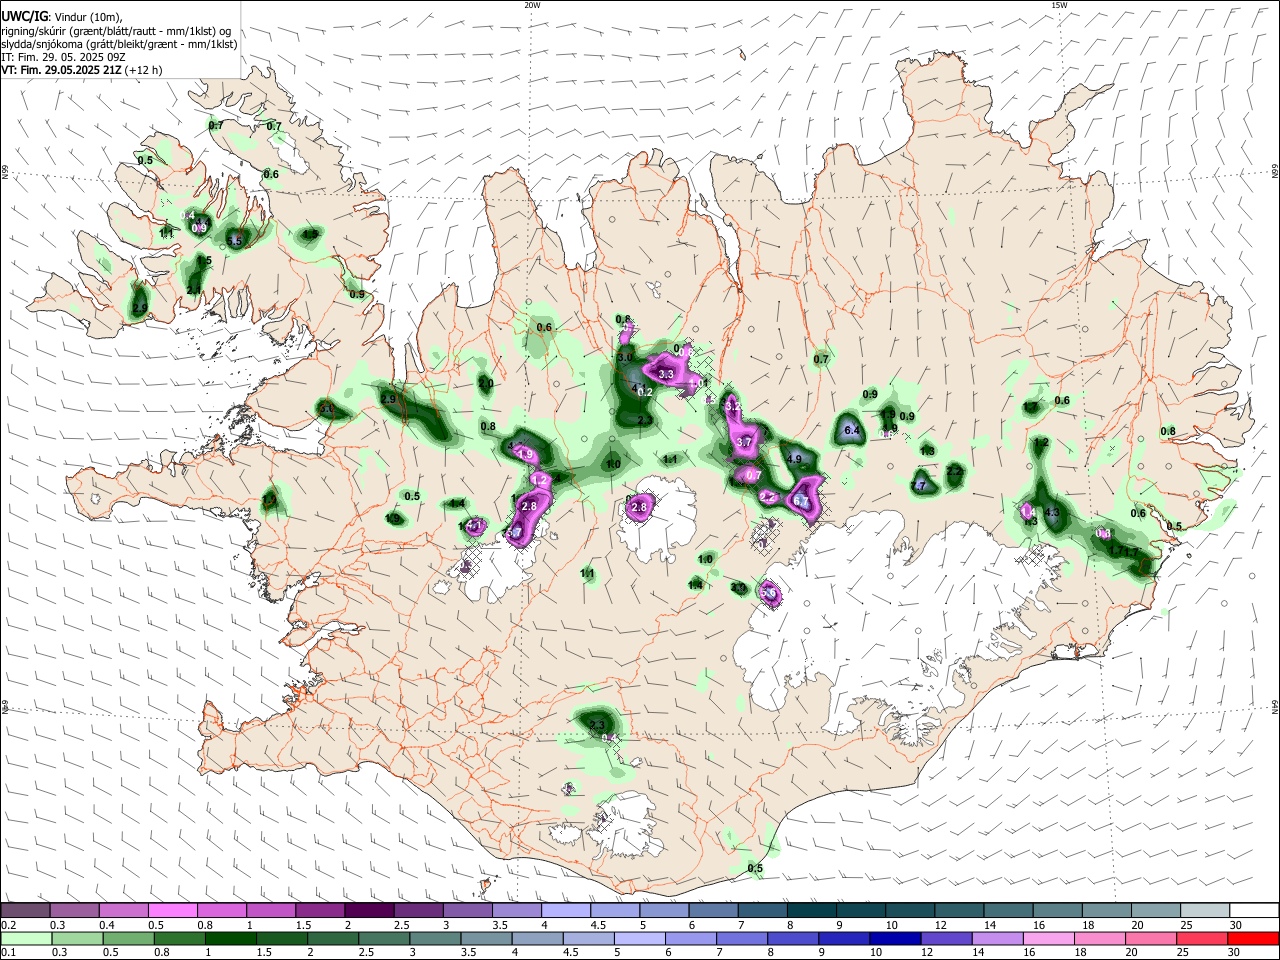
Task: Click the bright red 30 swatch in the lower legend
Action: [1253, 938]
